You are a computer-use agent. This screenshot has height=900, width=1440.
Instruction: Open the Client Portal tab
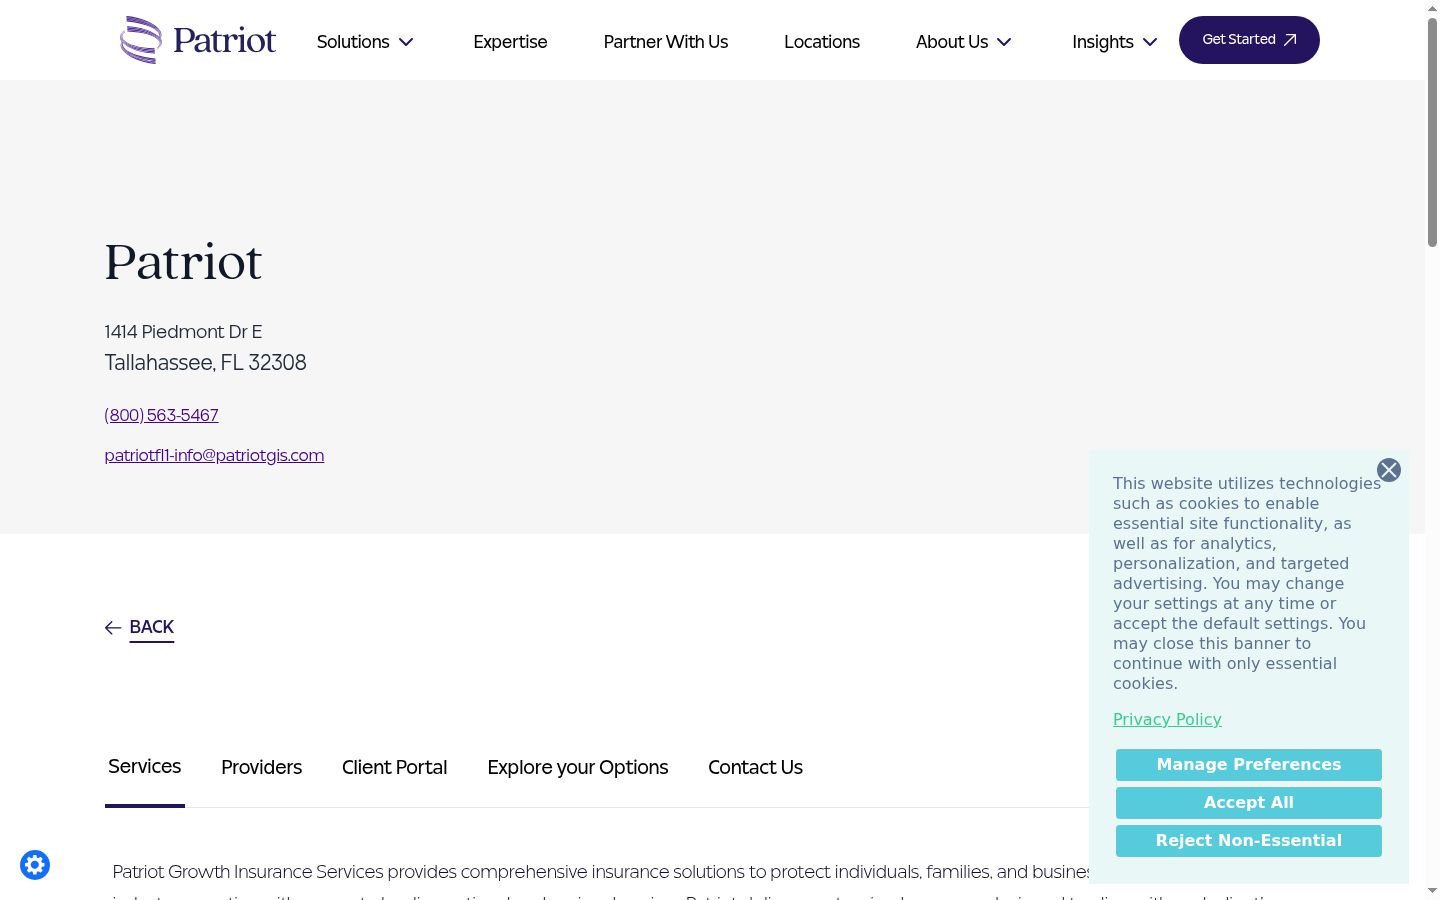tap(395, 767)
